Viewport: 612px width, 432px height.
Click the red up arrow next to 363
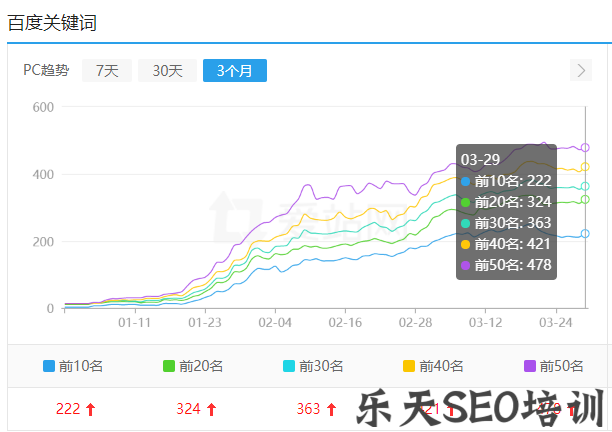(330, 409)
